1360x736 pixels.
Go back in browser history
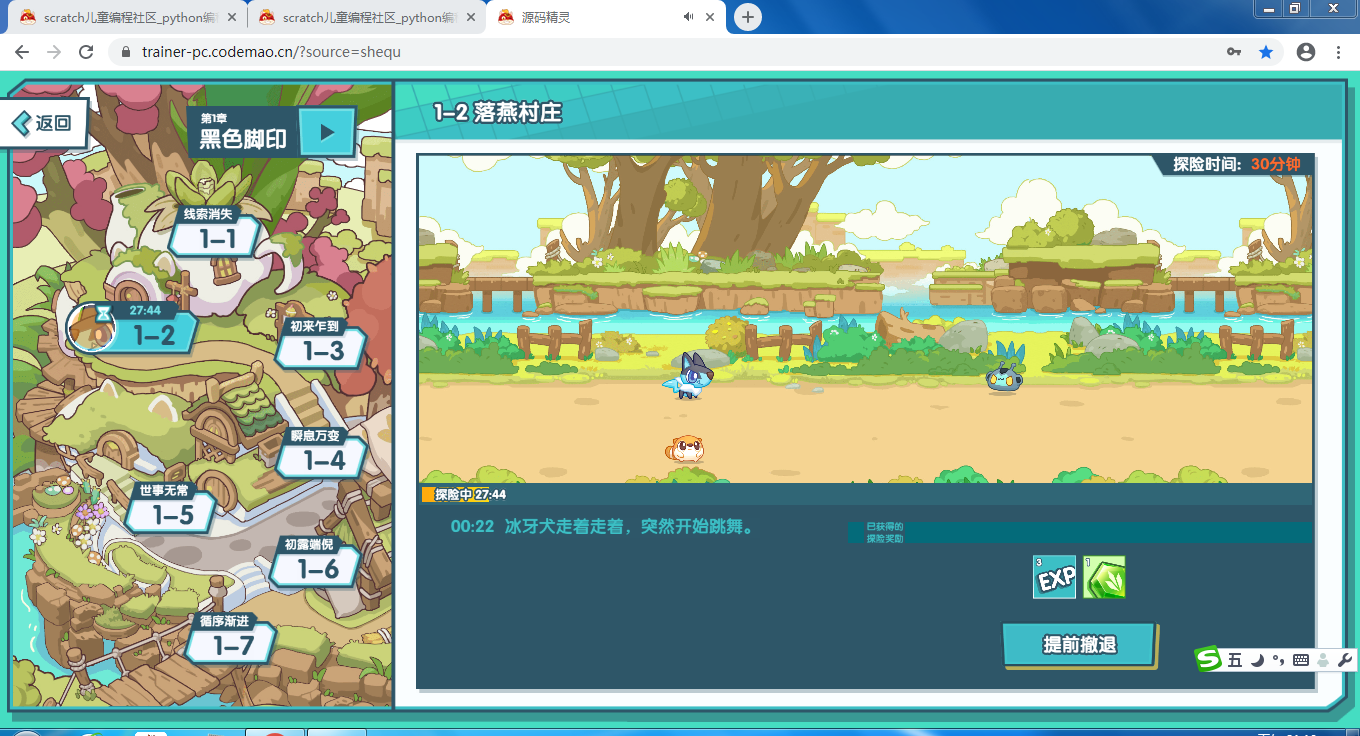pos(22,52)
